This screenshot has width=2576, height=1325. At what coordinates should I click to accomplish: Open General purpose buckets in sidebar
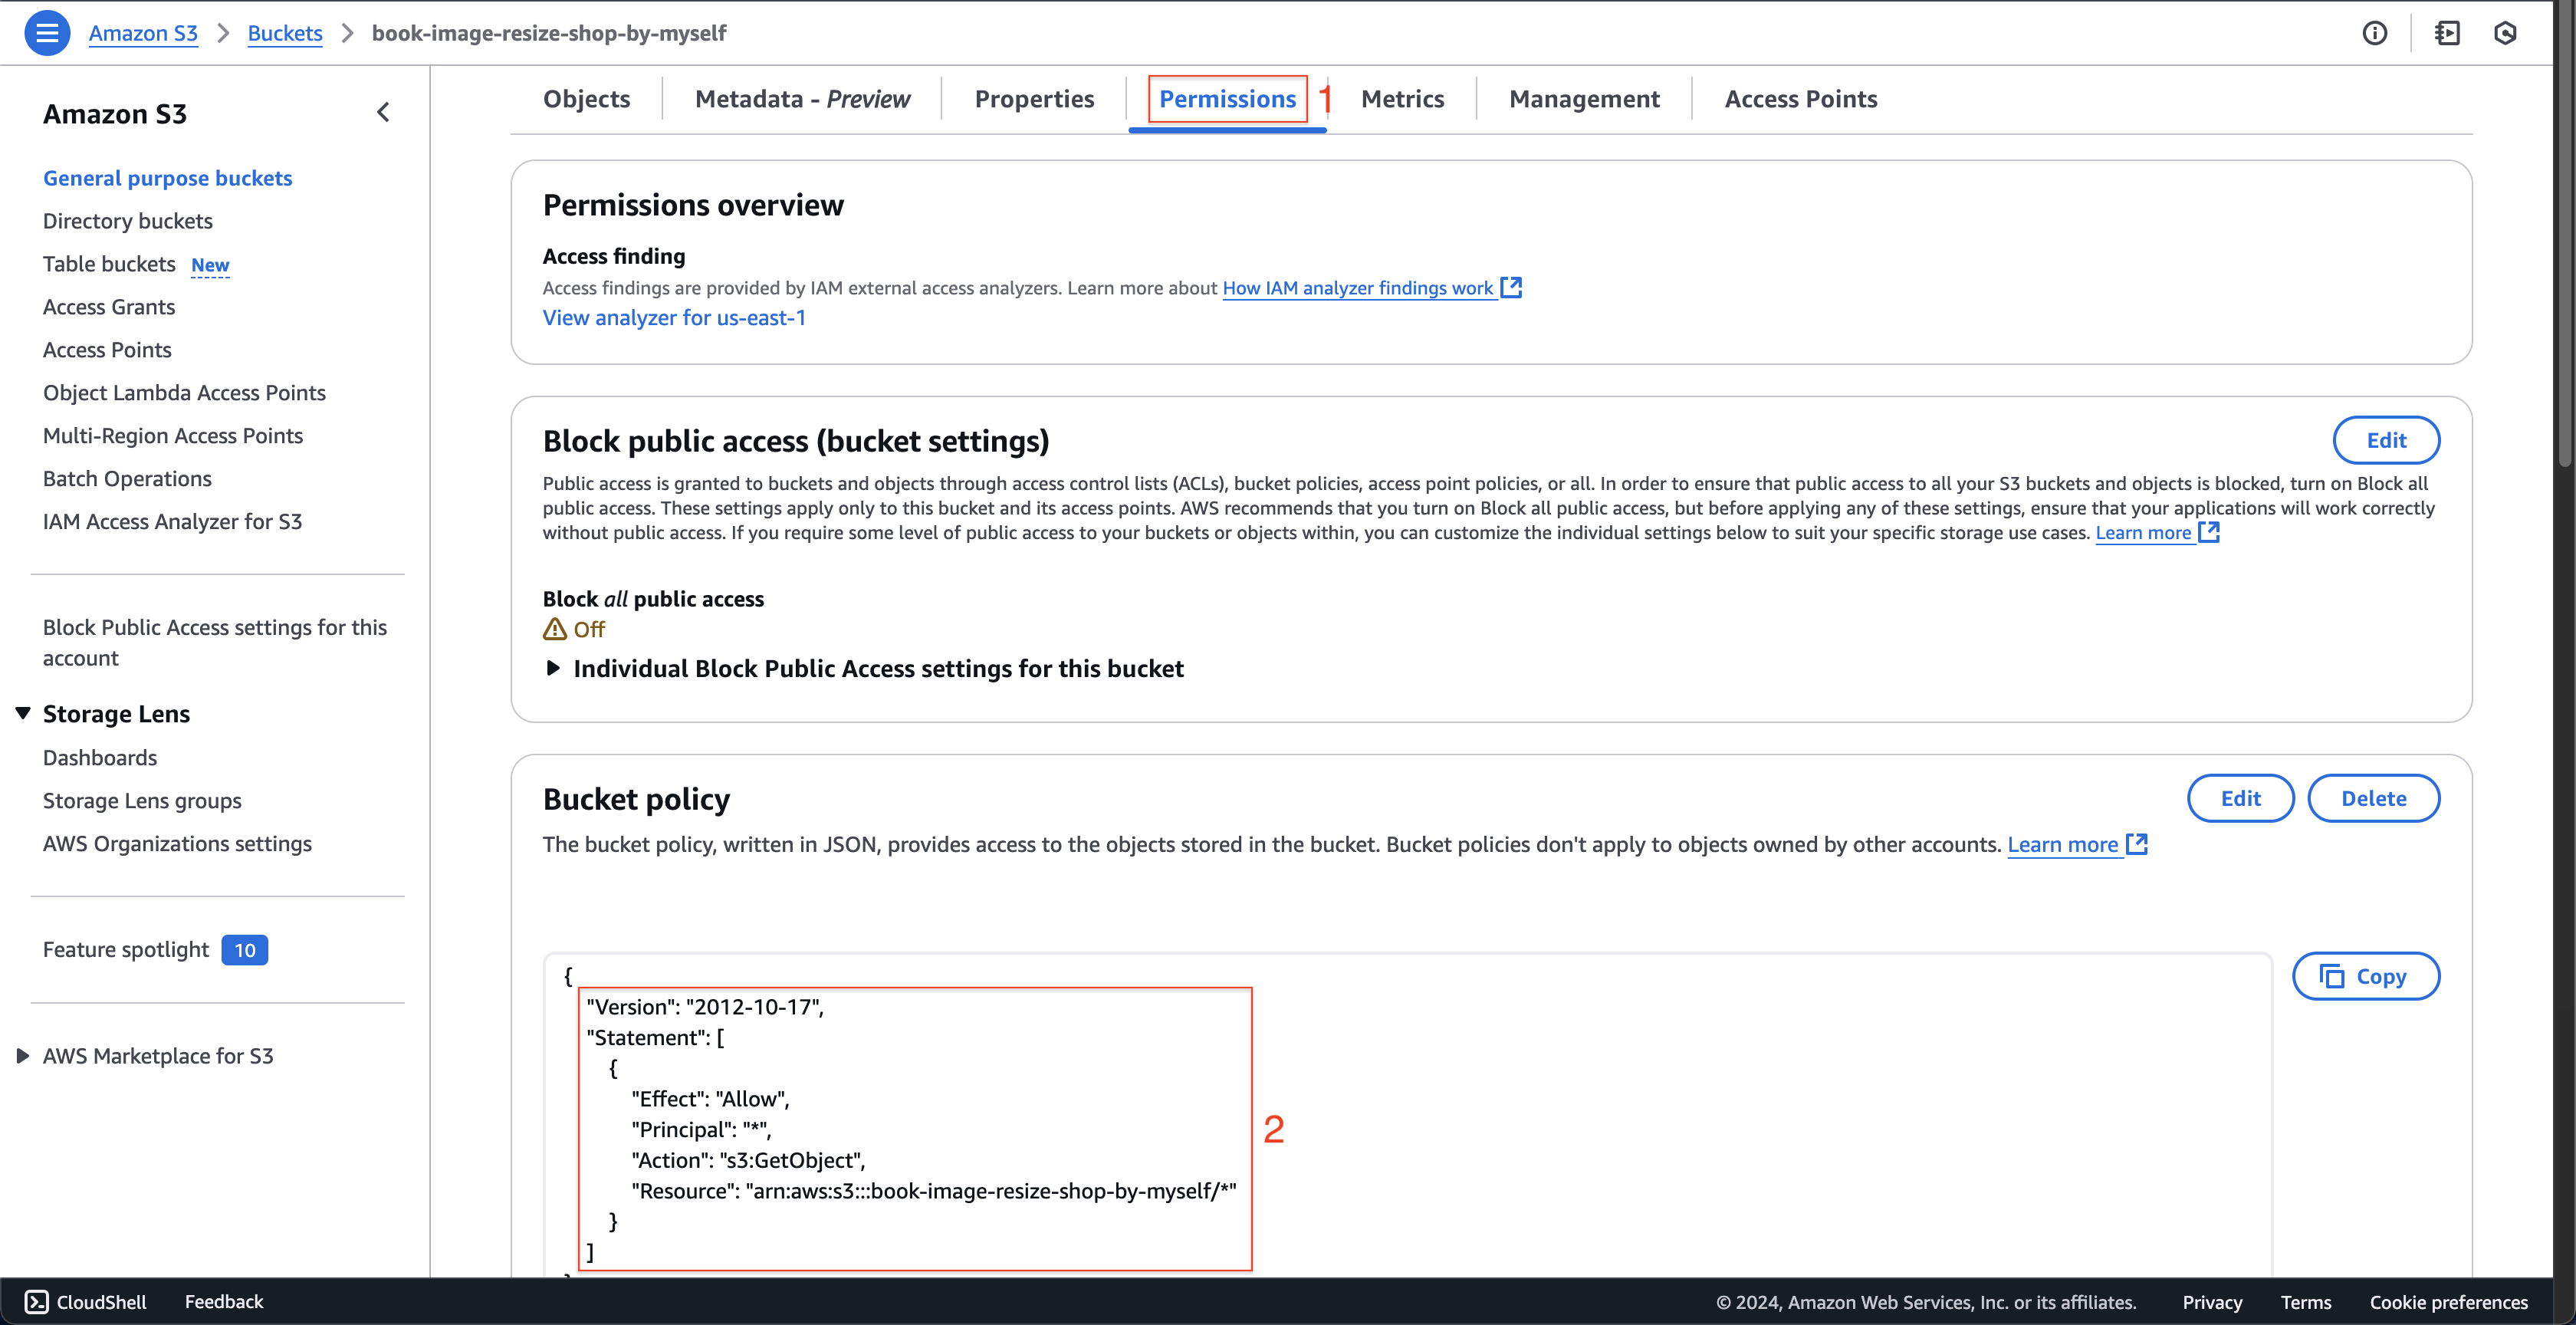coord(168,178)
